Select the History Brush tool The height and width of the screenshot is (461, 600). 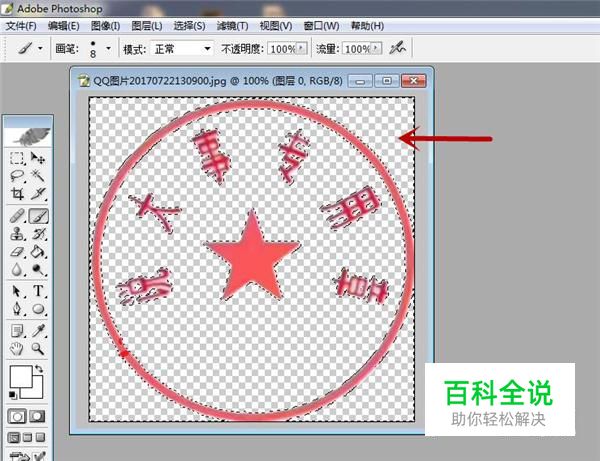point(38,234)
